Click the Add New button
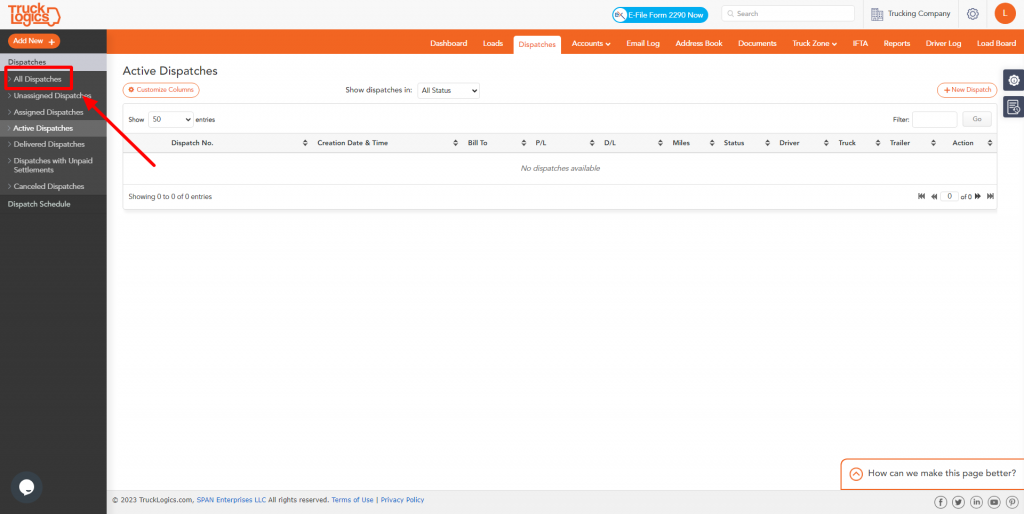 (x=34, y=40)
